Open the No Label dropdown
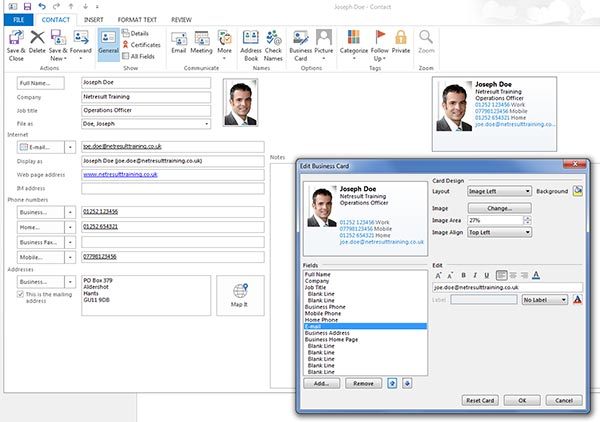 545,300
